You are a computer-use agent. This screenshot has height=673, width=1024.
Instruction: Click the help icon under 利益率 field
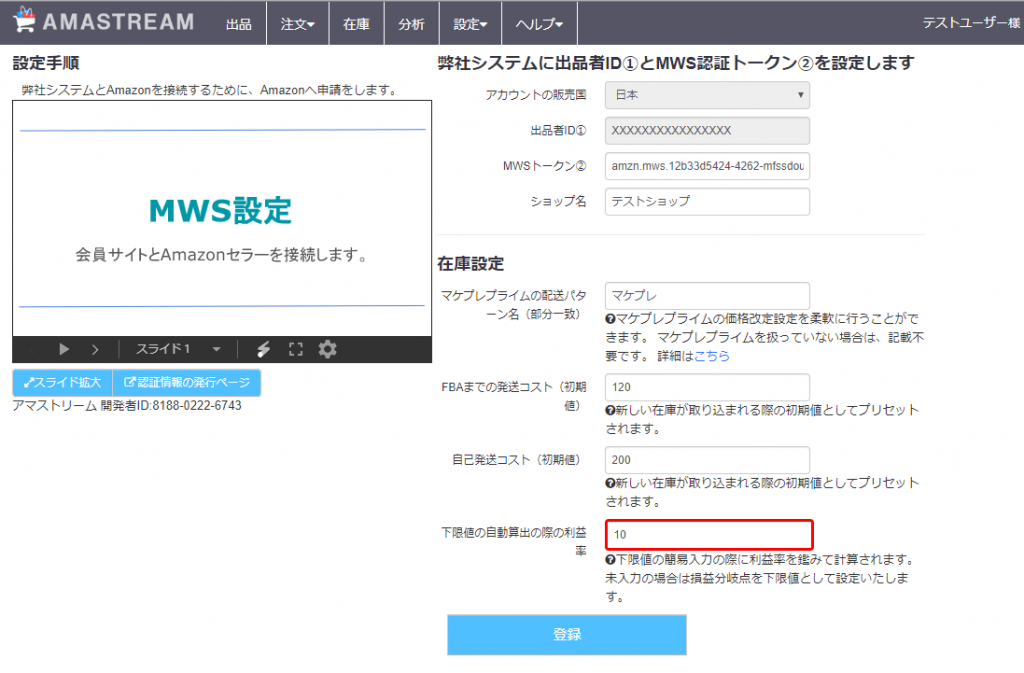[x=611, y=559]
